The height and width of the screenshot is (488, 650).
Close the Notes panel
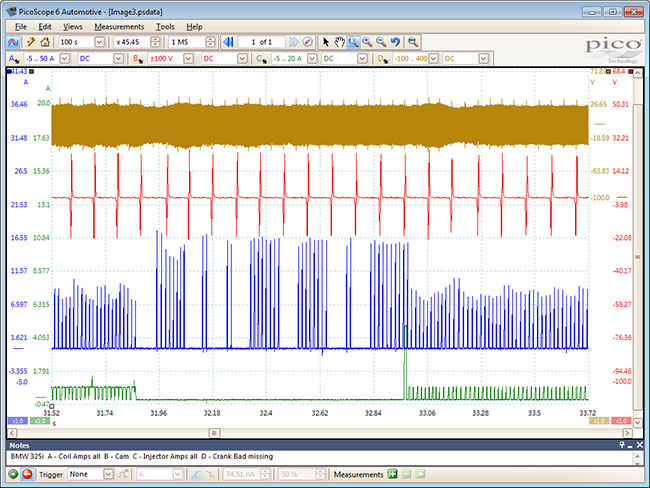[640, 445]
